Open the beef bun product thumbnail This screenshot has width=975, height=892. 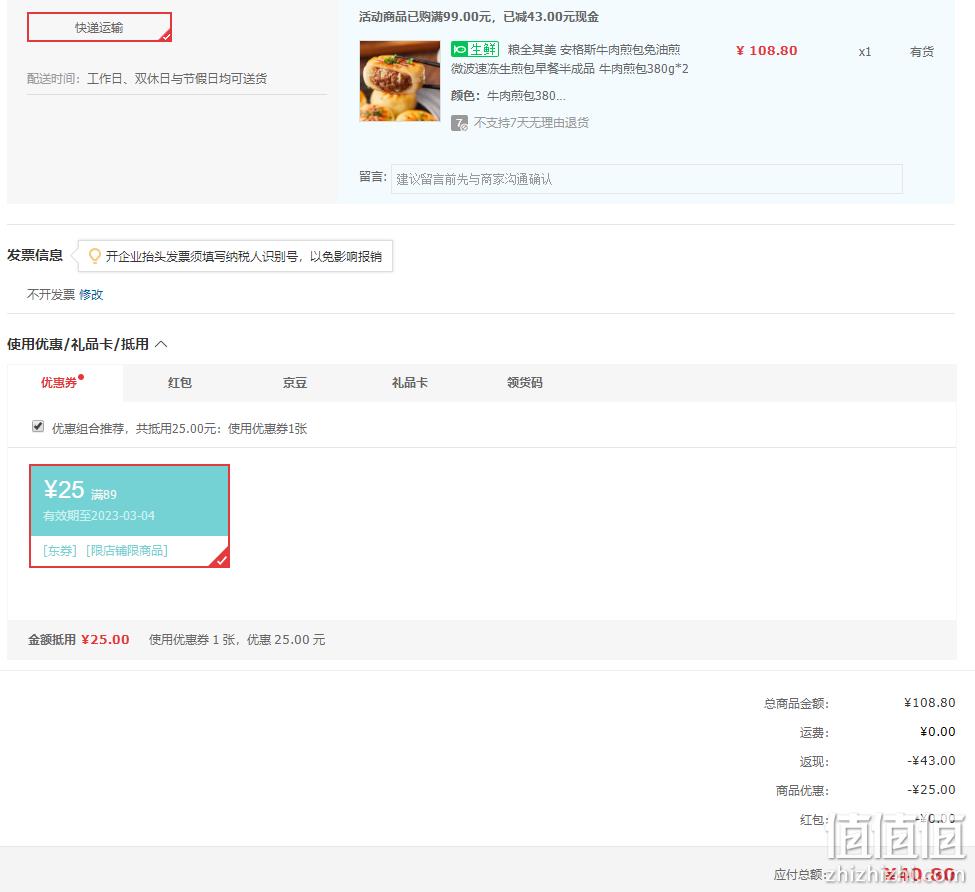click(x=400, y=81)
